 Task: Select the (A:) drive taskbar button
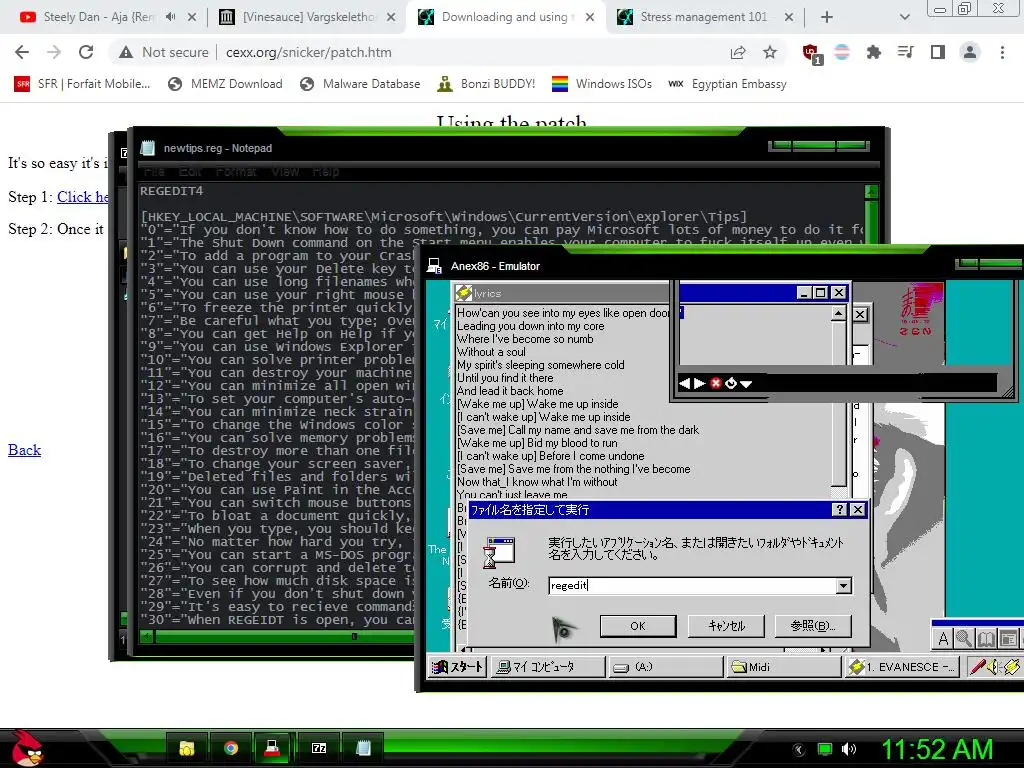[x=665, y=667]
